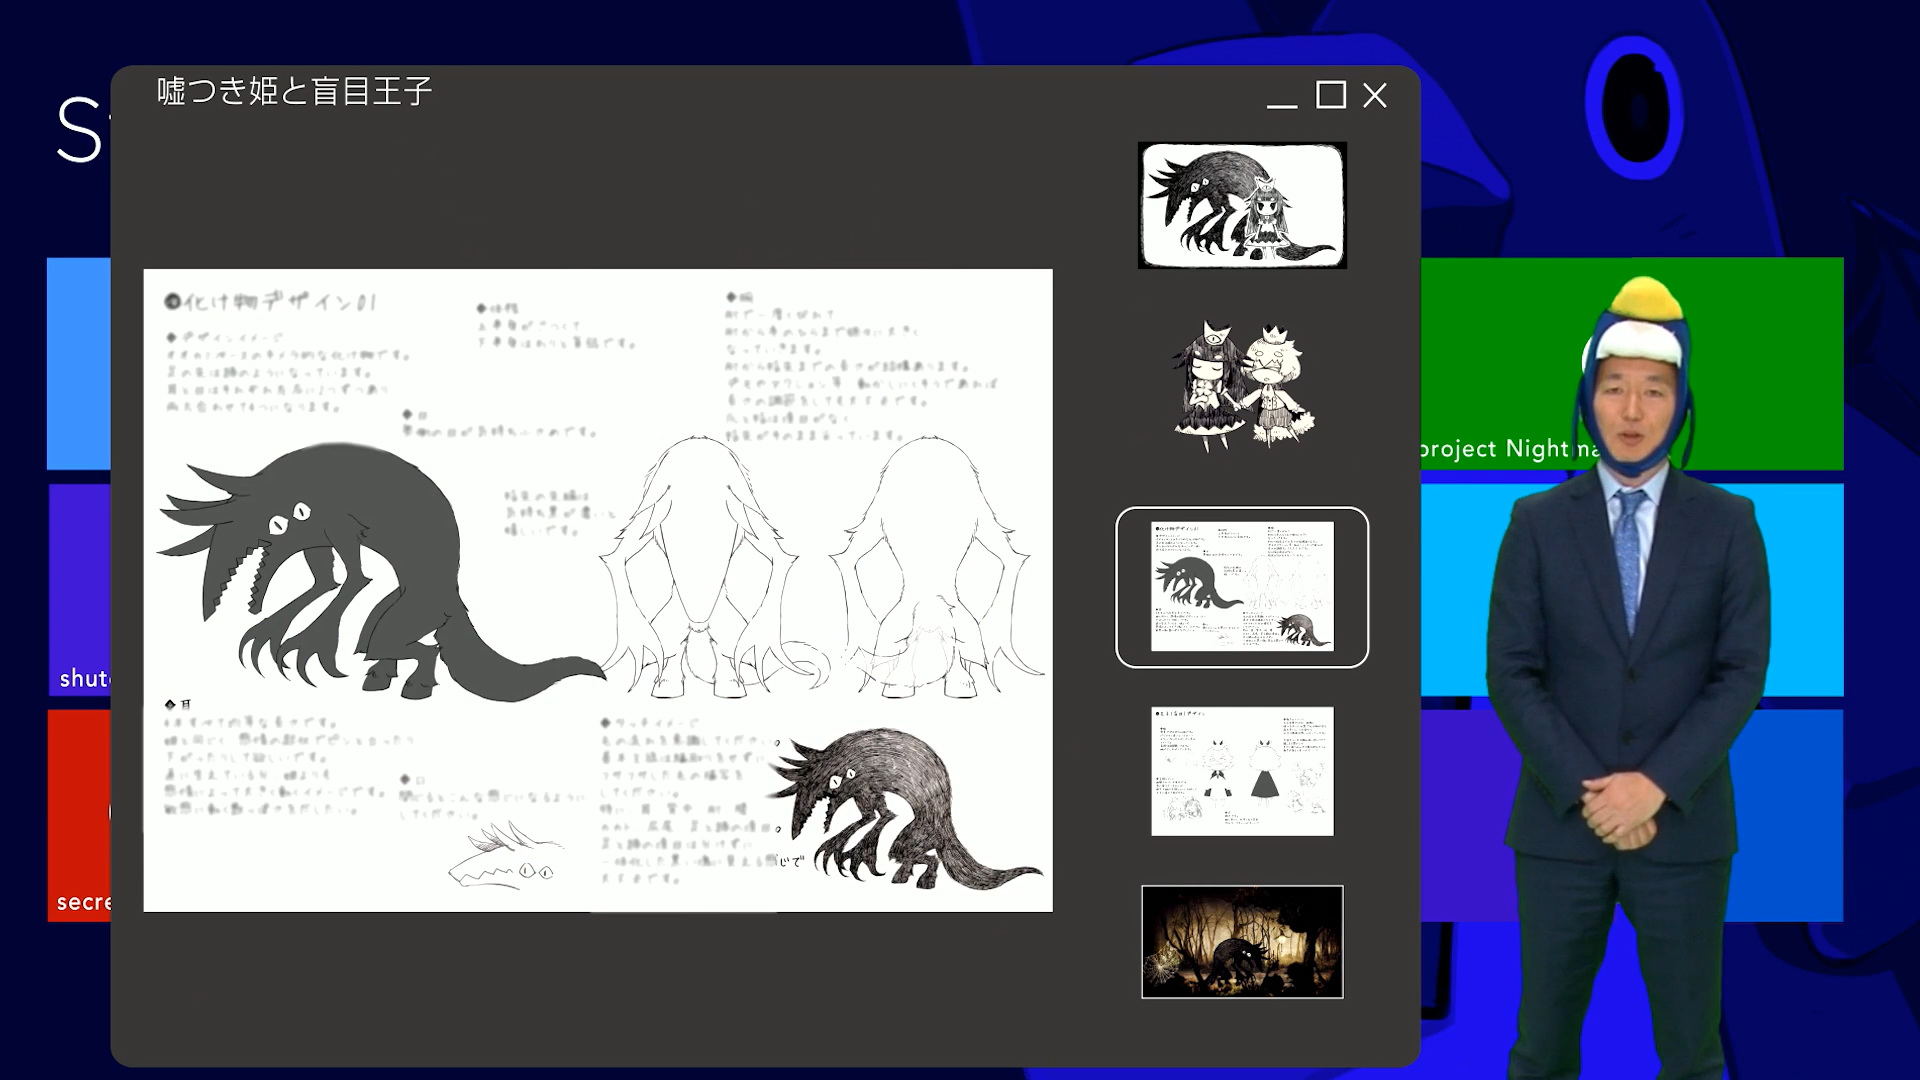Screen dimensions: 1920x1080
Task: Click the highlighted monster design sheet thumbnail
Action: [1242, 587]
